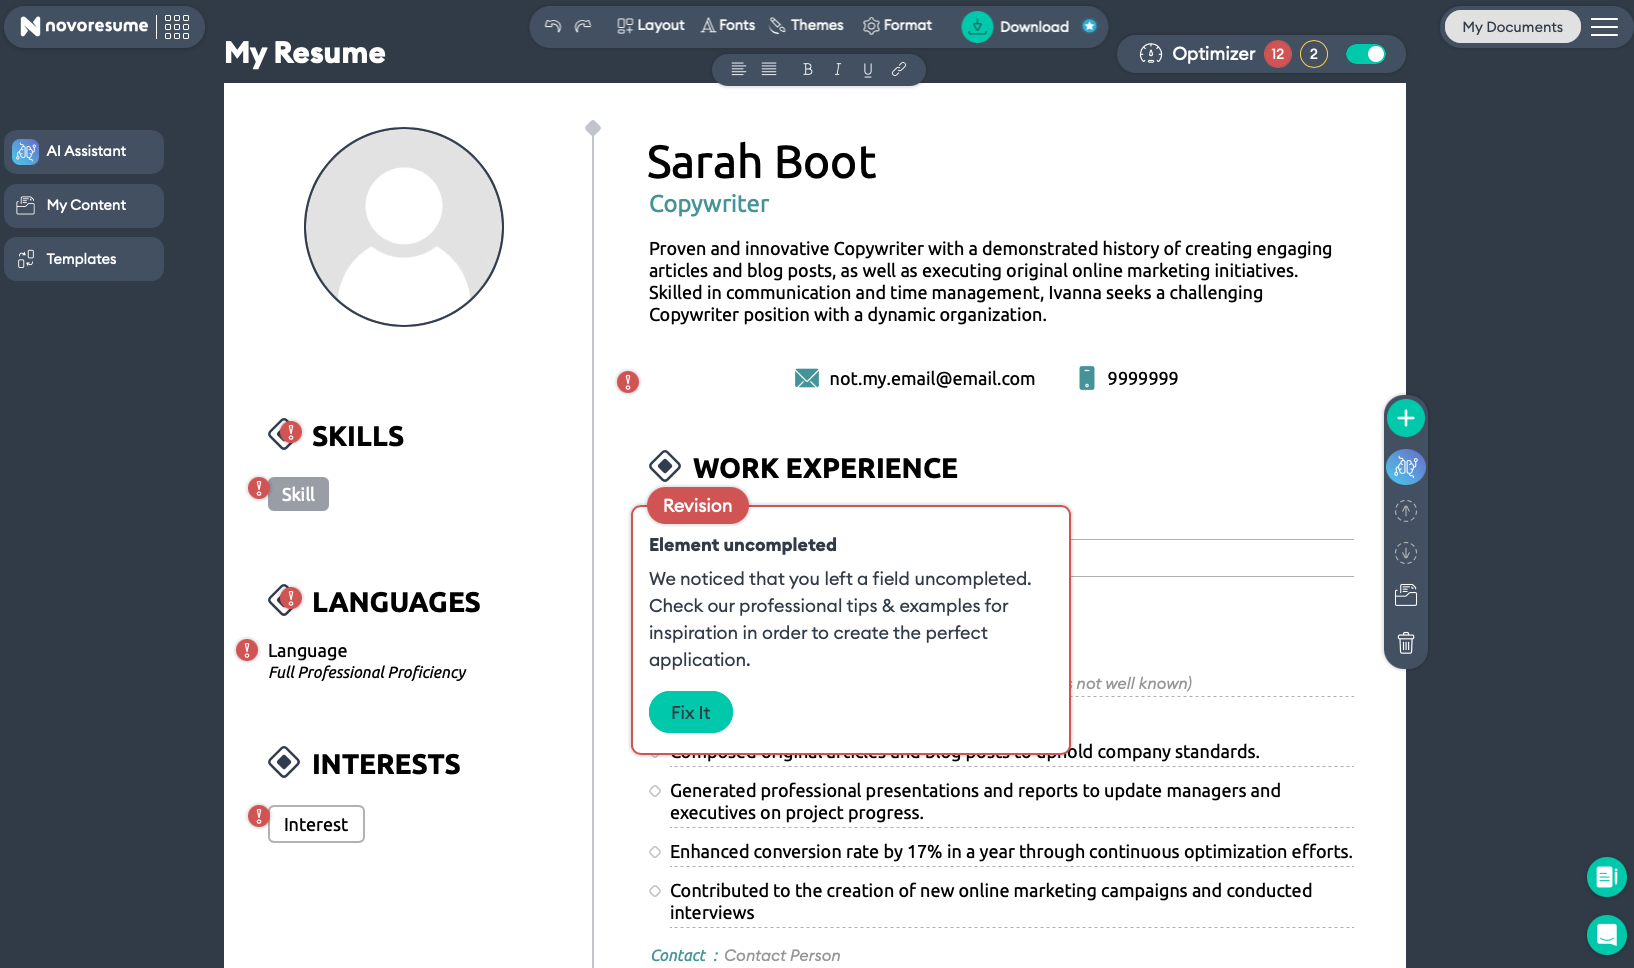Toggle the Optimizer switch off

1365,54
